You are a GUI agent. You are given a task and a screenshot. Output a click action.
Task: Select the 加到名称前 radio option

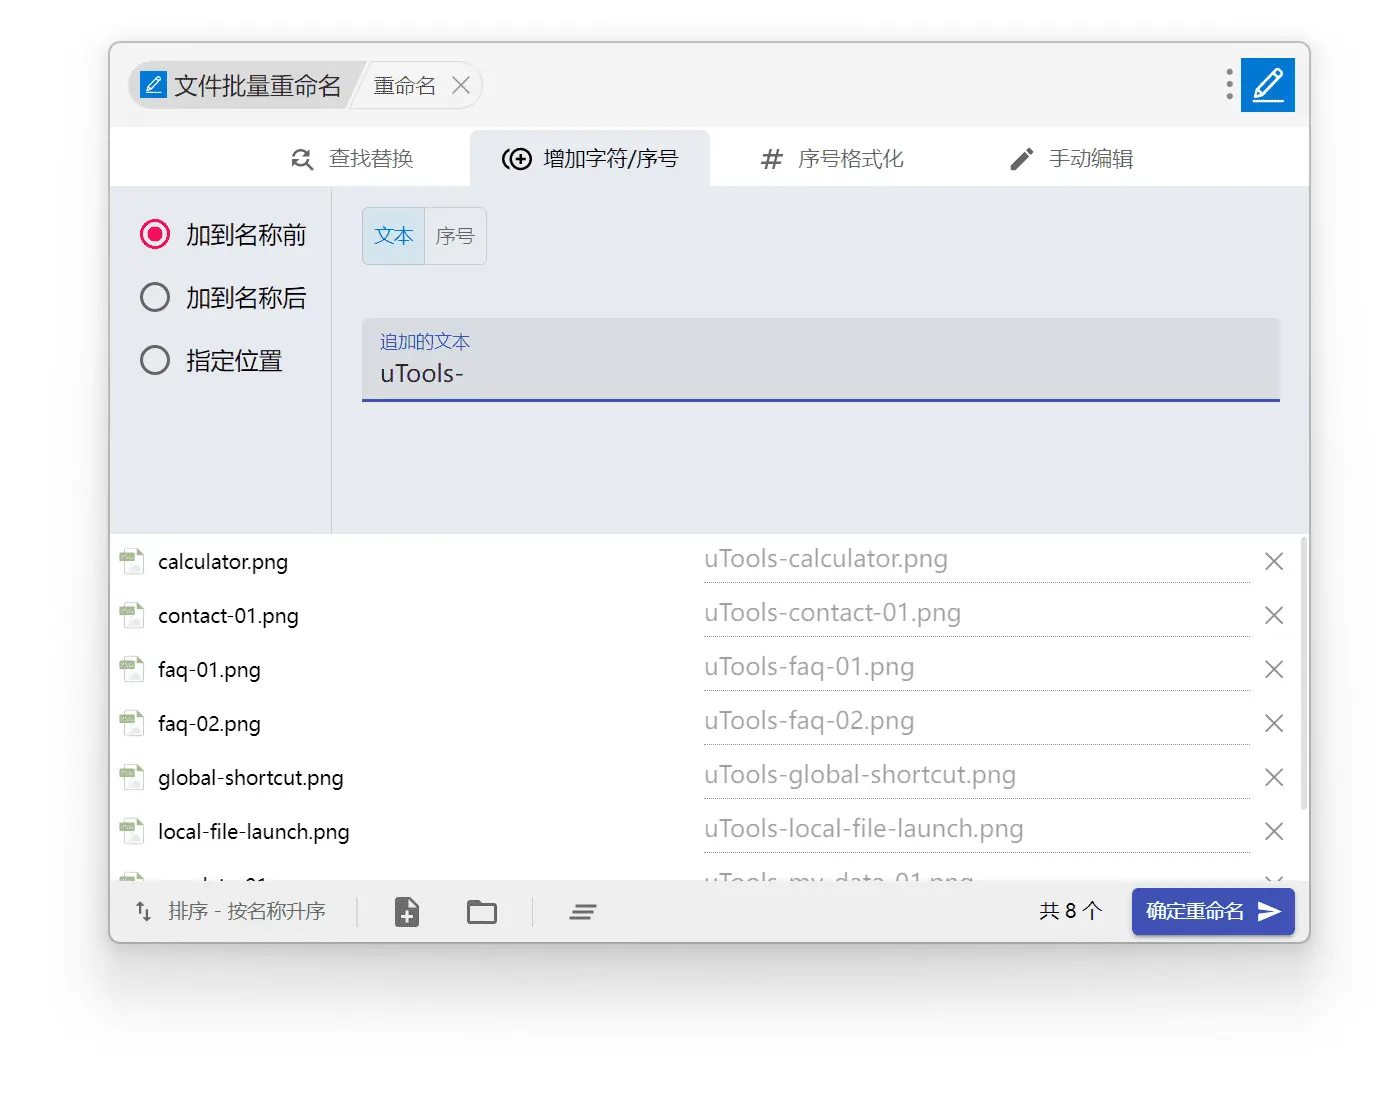click(x=155, y=235)
